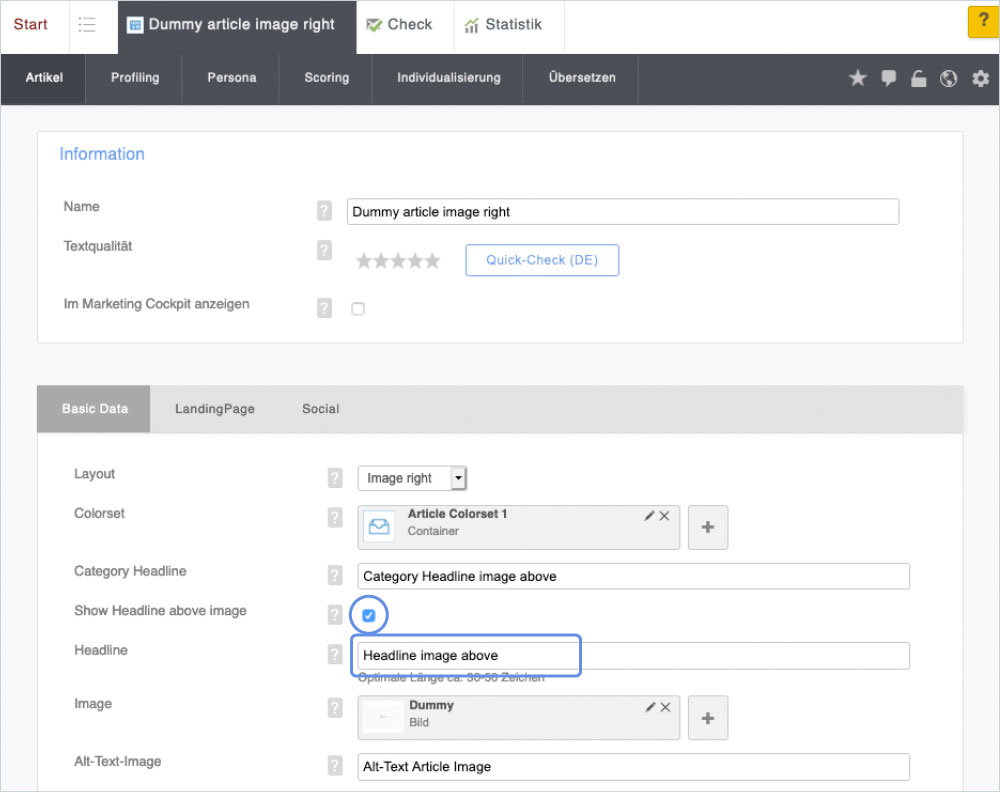The width and height of the screenshot is (1000, 792).
Task: Open the Scoring section
Action: tap(327, 78)
